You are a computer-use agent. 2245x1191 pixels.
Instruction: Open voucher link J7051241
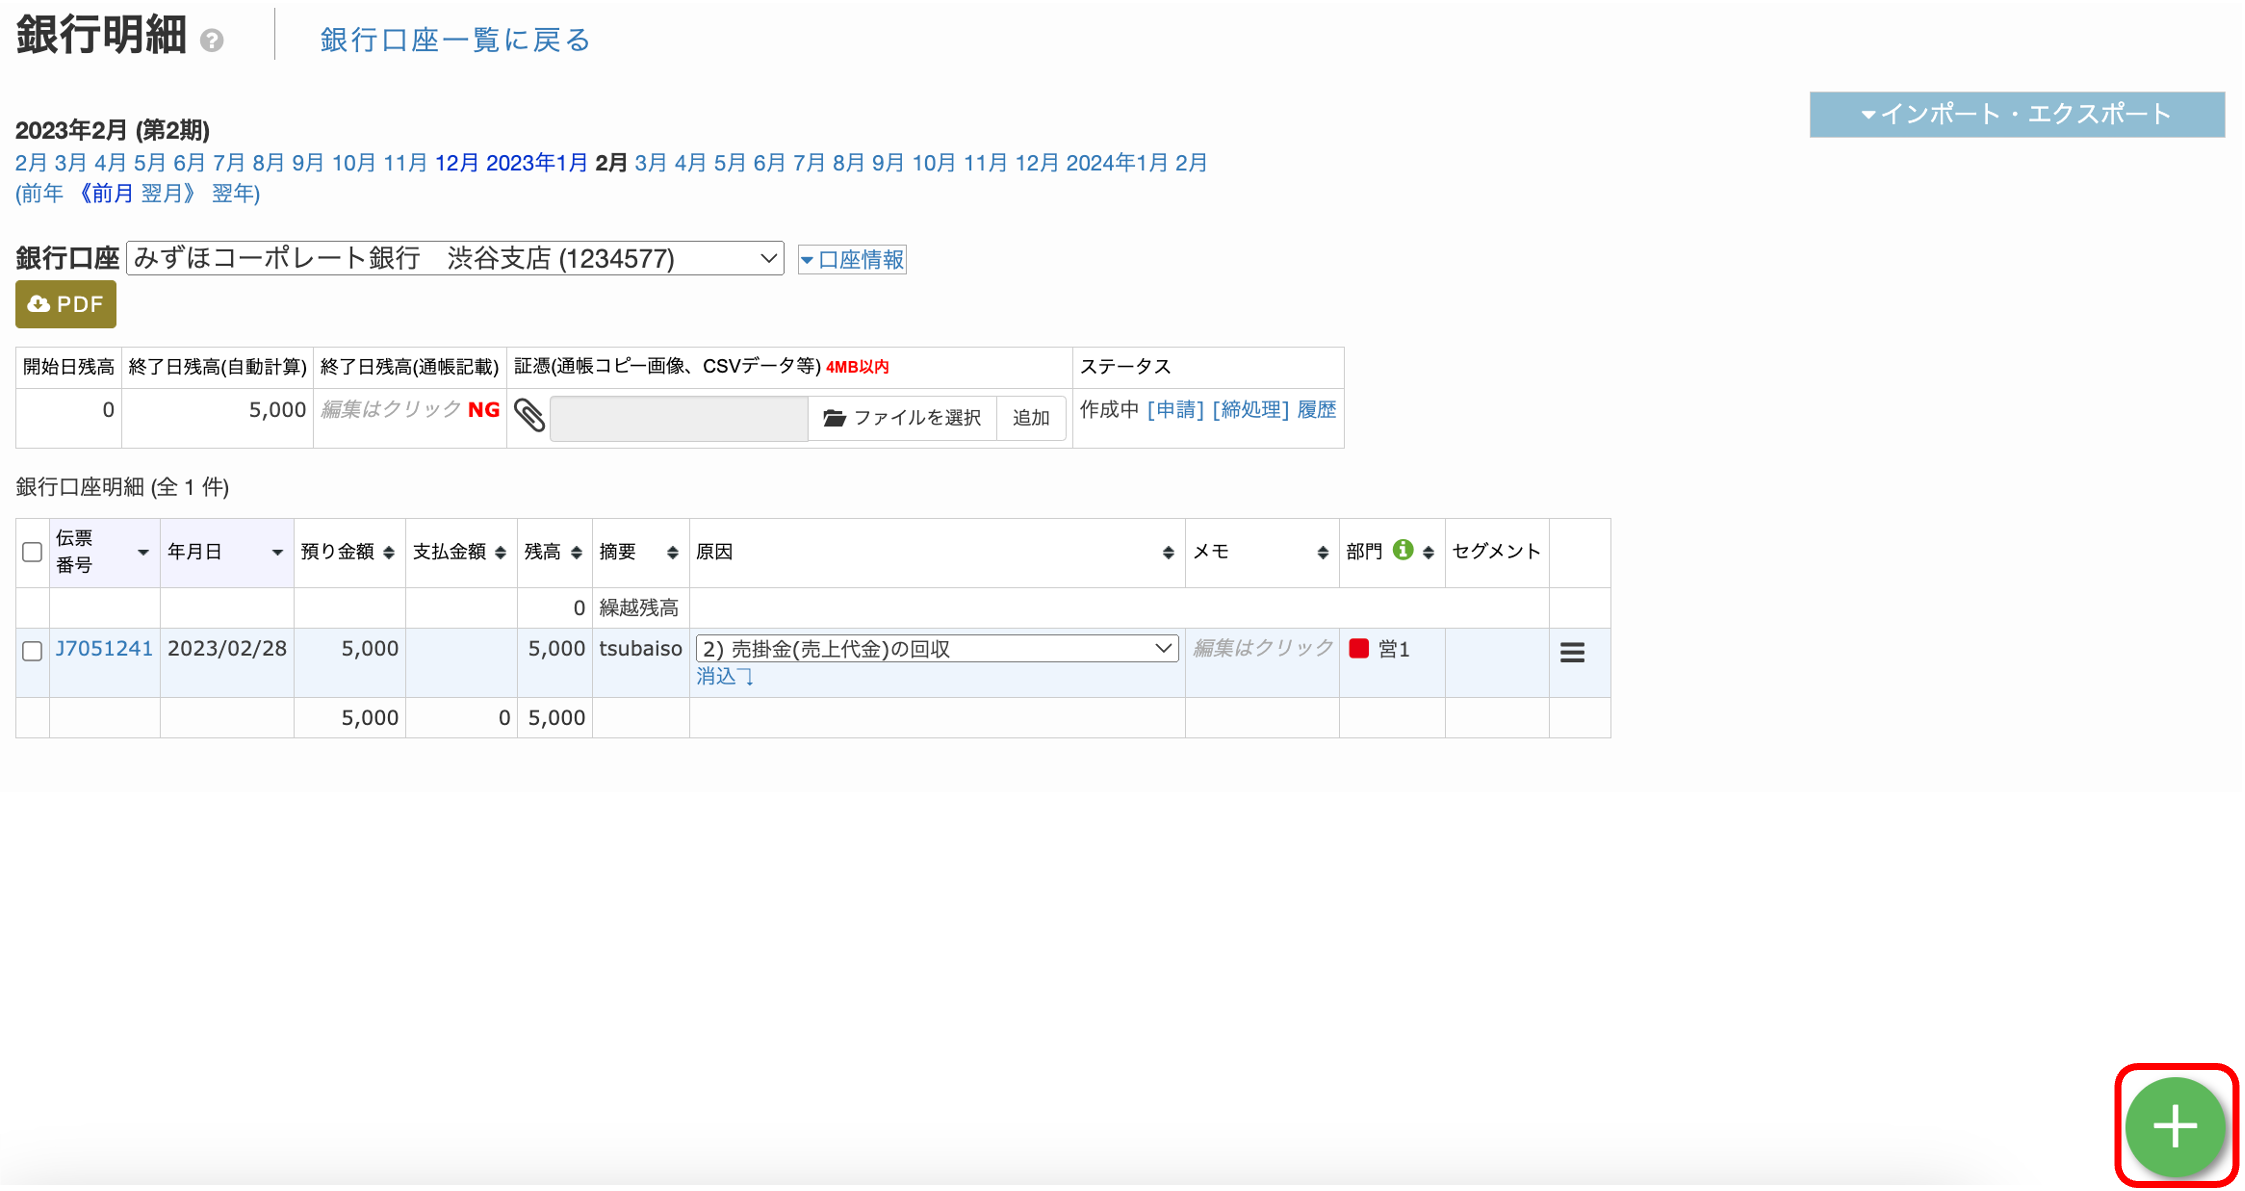[104, 648]
